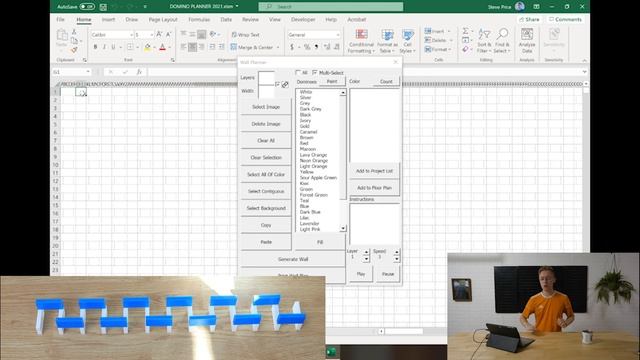The height and width of the screenshot is (360, 640).
Task: Click the Fill Color paint bucket
Action: pyautogui.click(x=147, y=47)
